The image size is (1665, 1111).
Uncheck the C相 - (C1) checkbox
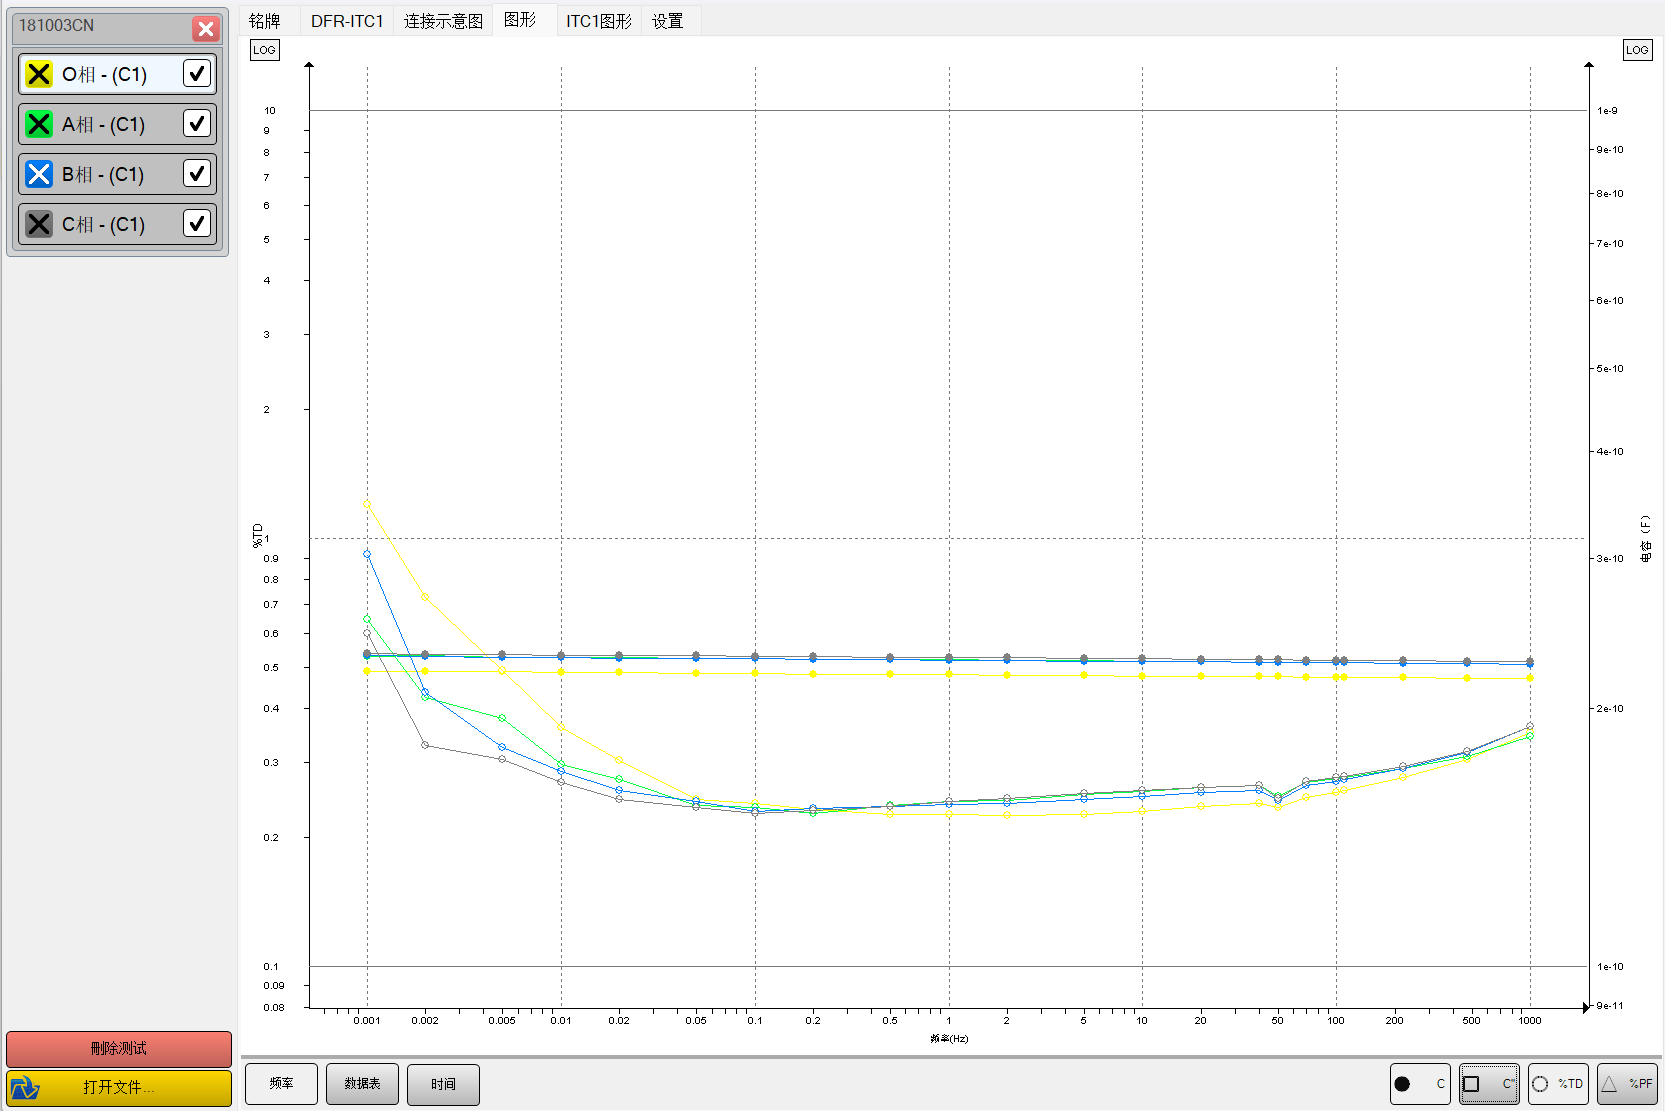coord(197,223)
